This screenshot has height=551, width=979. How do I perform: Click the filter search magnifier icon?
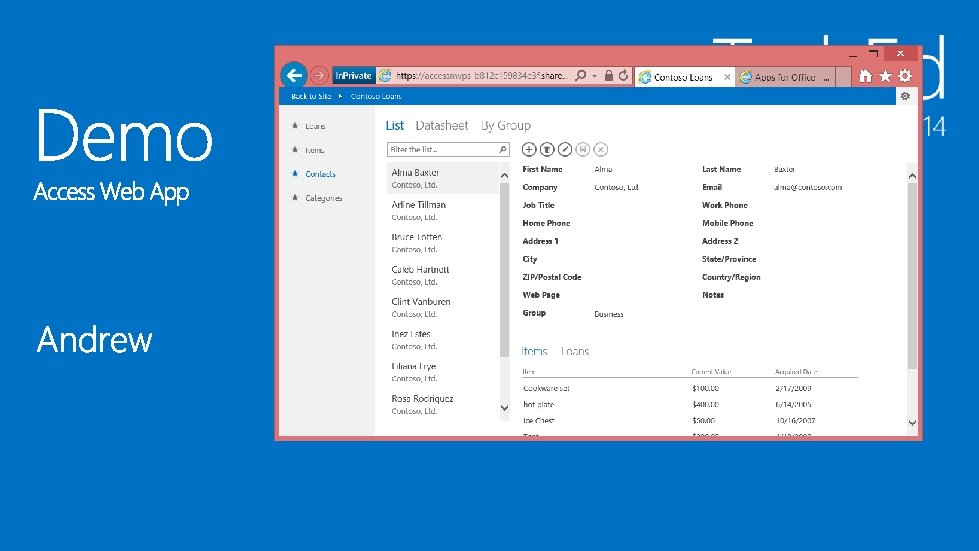[x=503, y=150]
